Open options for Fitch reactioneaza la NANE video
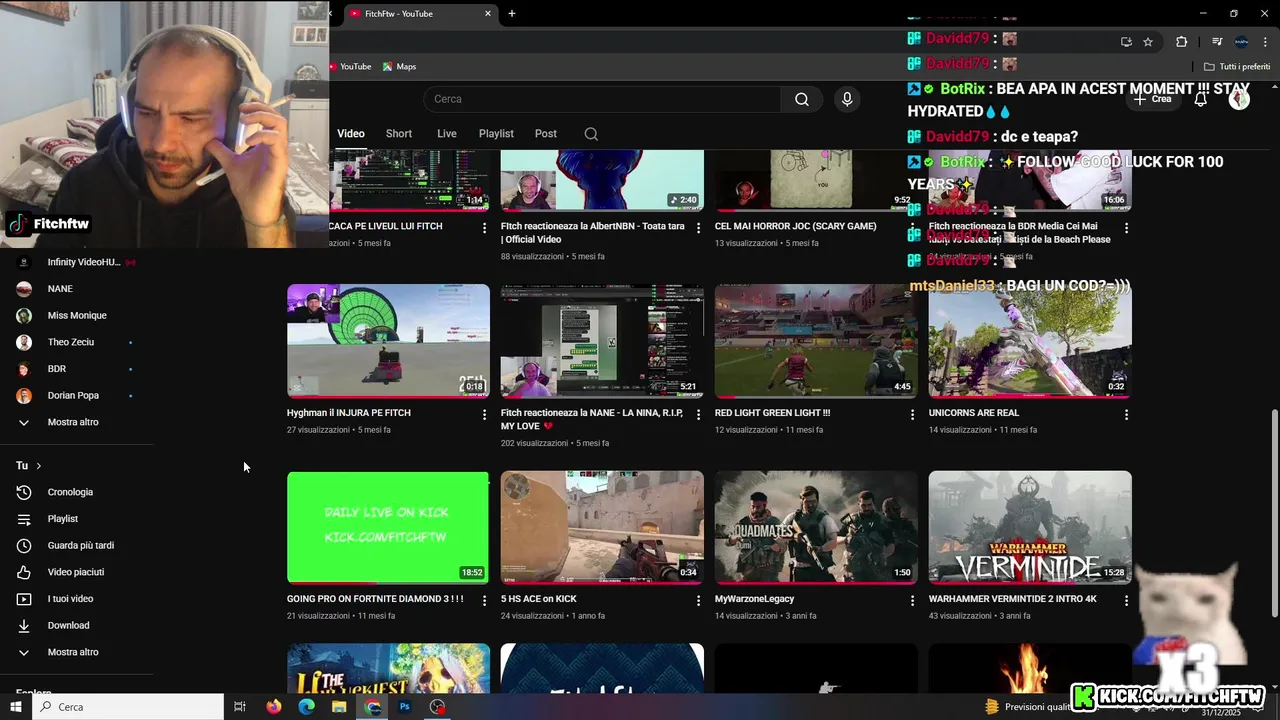 click(x=698, y=414)
